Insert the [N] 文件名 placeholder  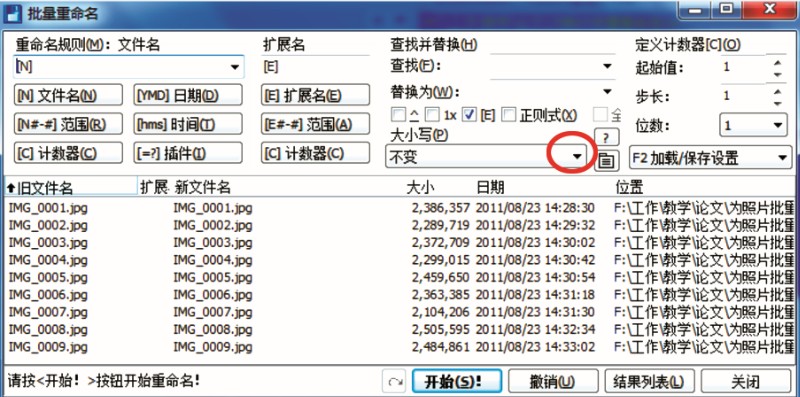coord(68,95)
